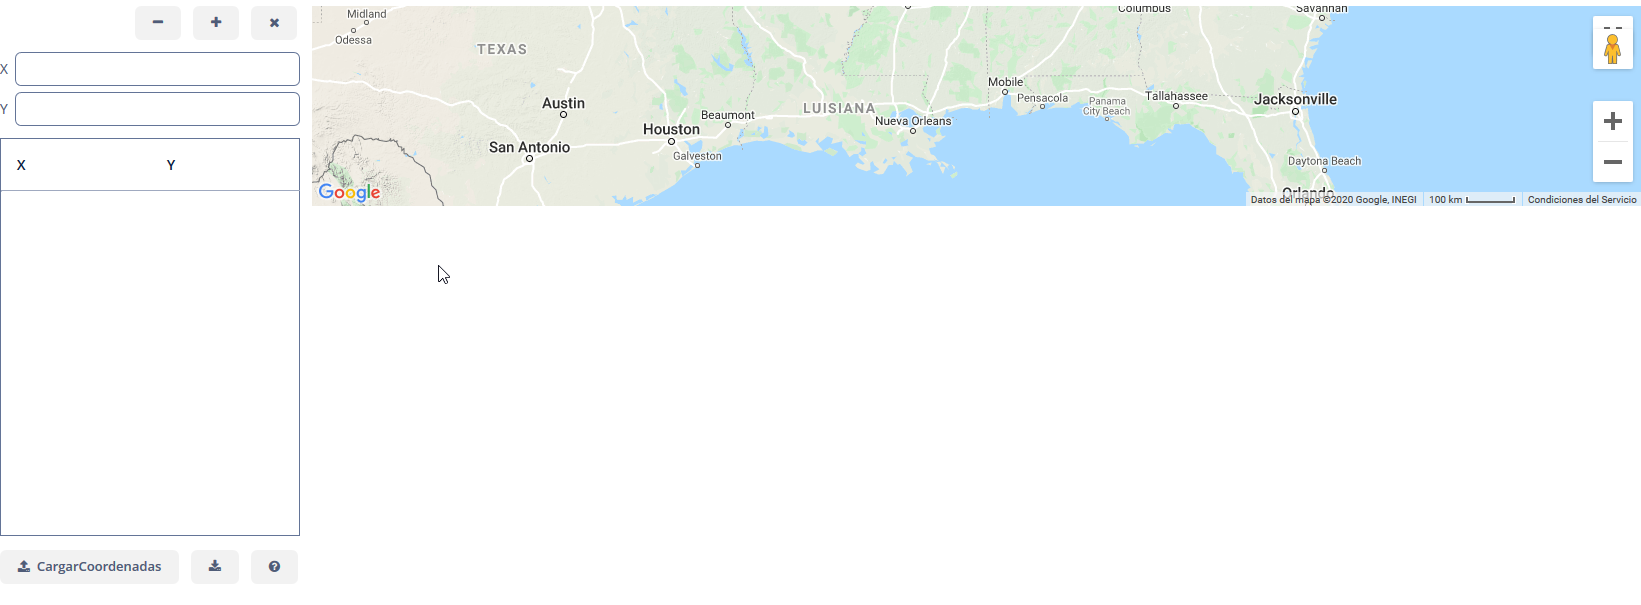
Task: Open help via question mark icon
Action: coord(274,566)
